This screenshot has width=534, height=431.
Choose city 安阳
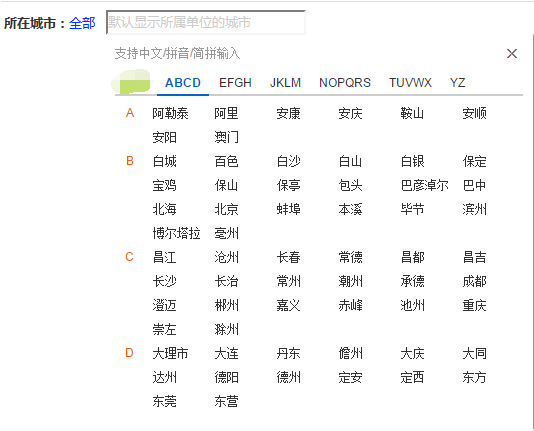[164, 138]
